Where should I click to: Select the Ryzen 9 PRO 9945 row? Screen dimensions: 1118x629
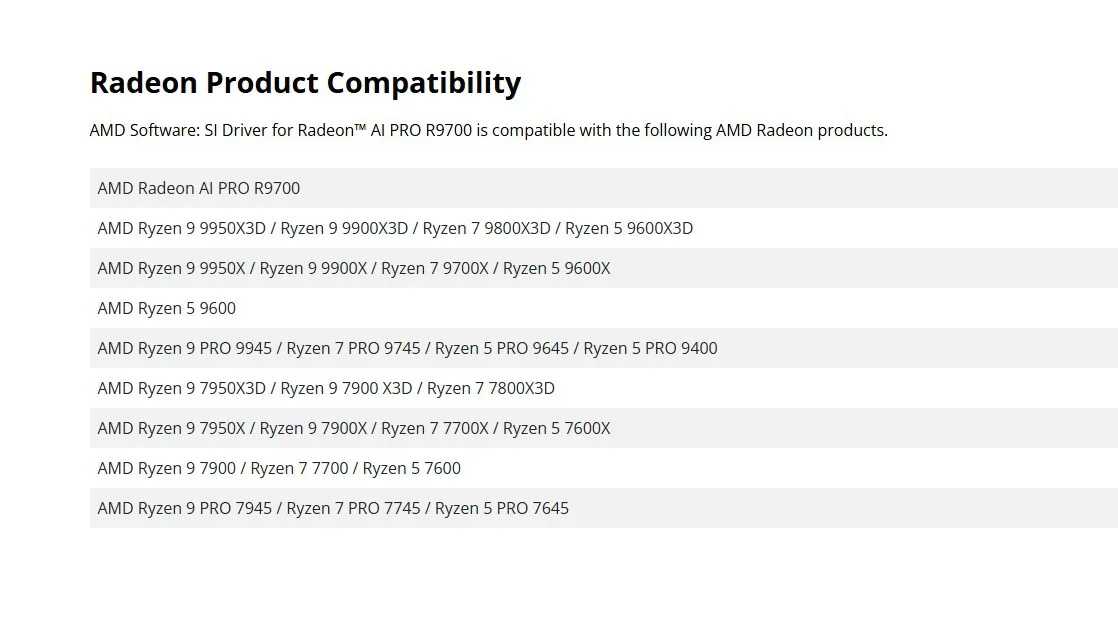coord(604,348)
